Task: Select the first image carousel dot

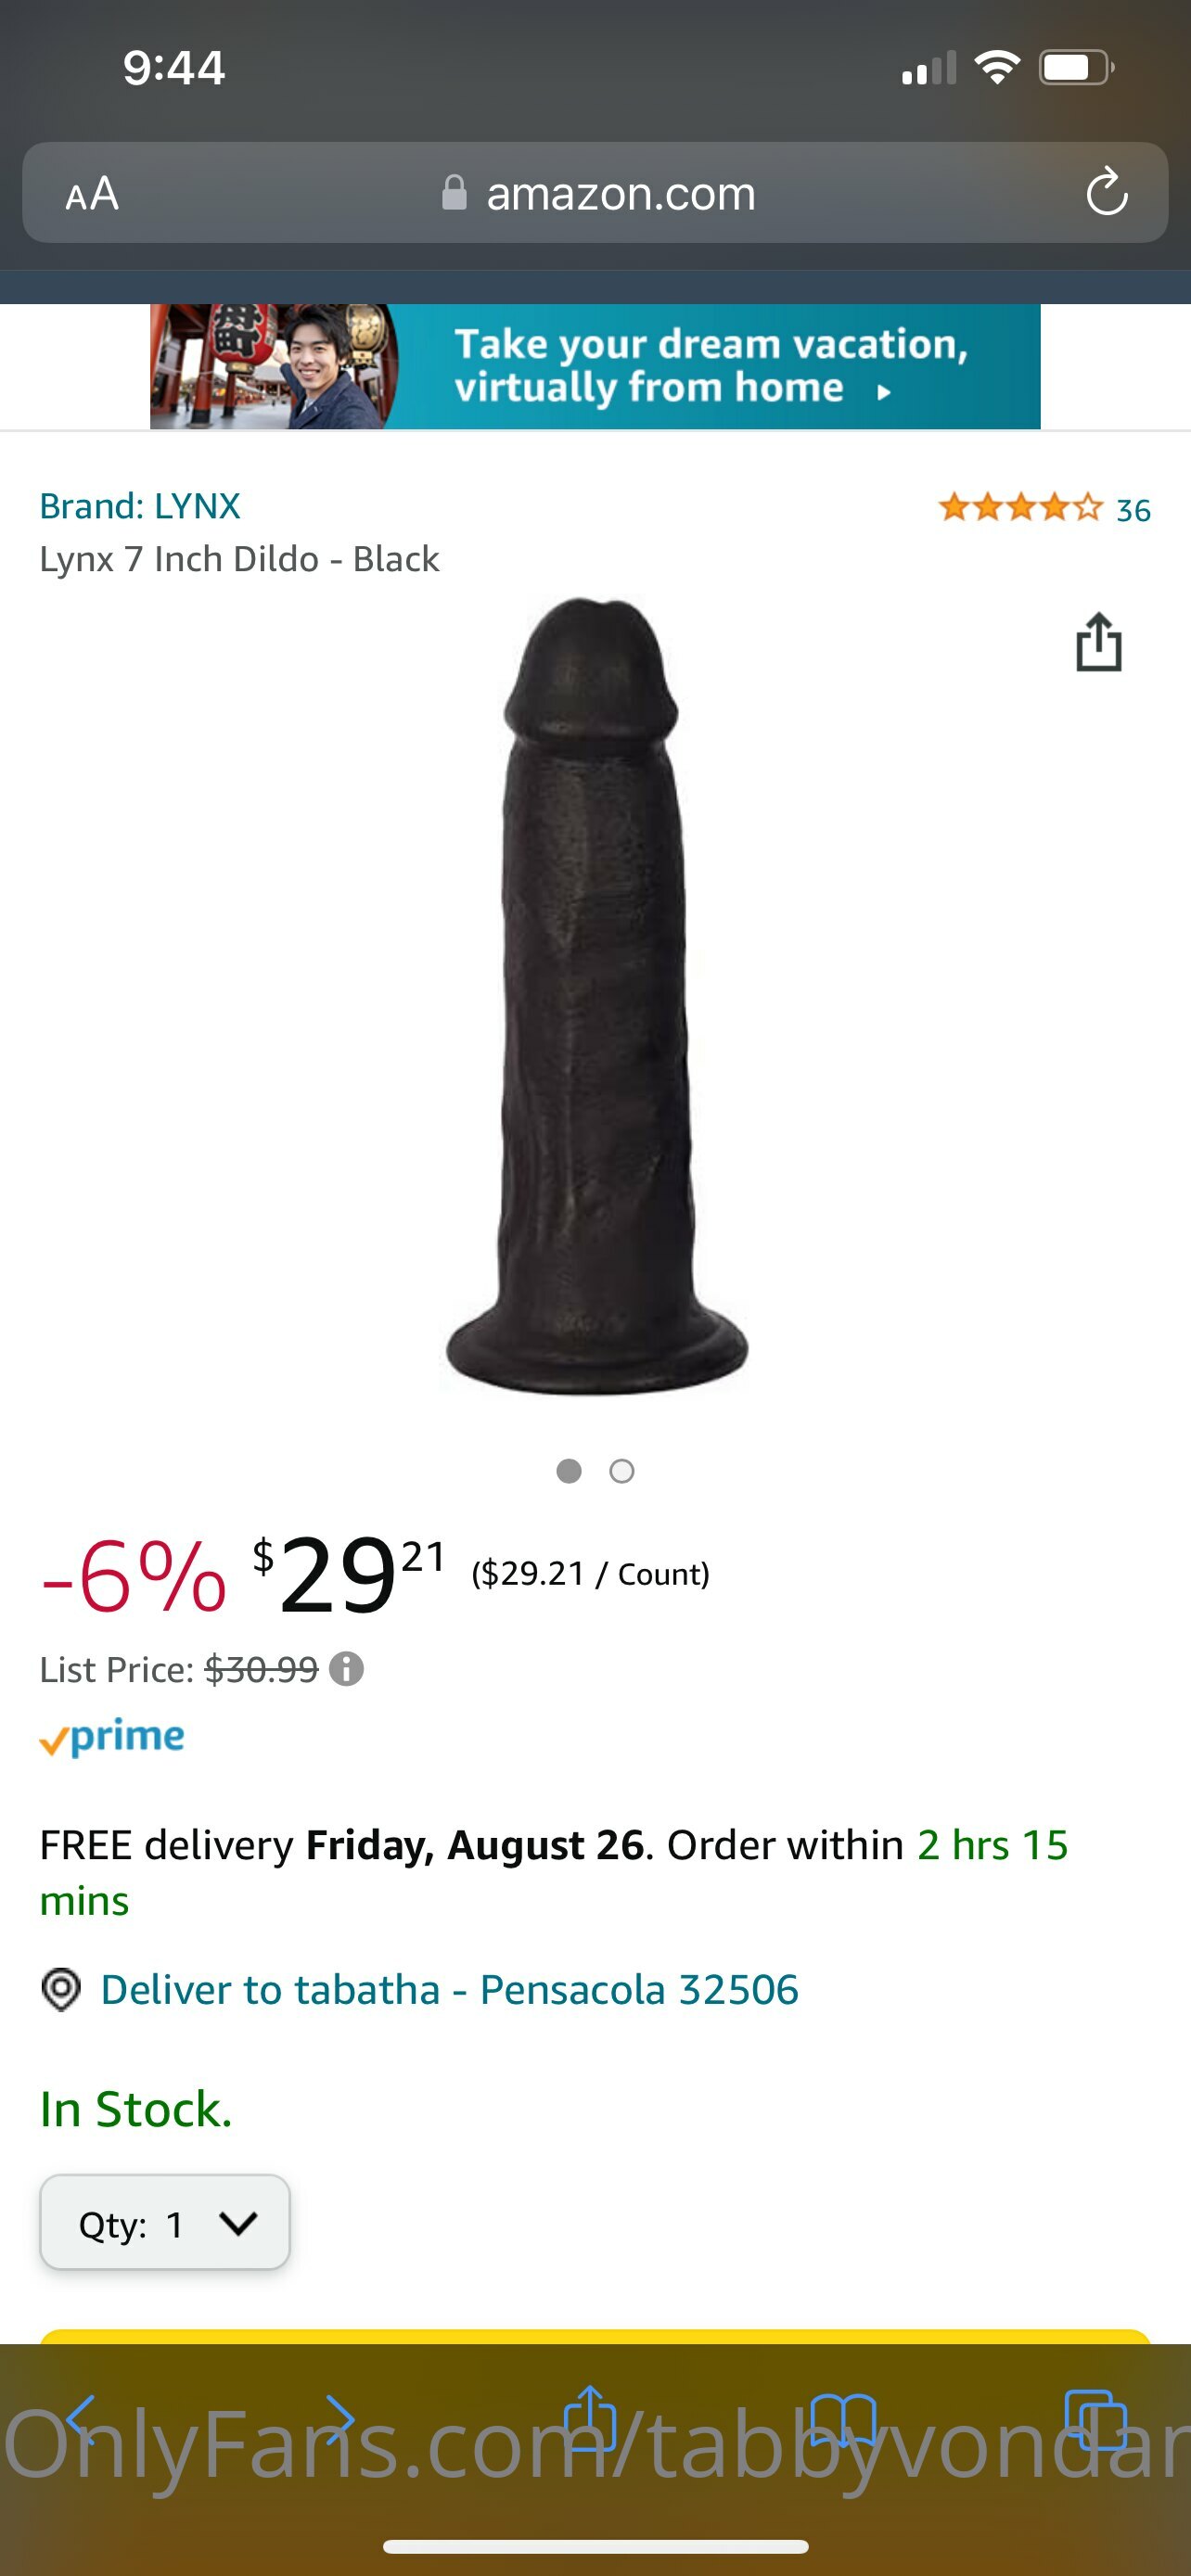Action: [x=569, y=1471]
